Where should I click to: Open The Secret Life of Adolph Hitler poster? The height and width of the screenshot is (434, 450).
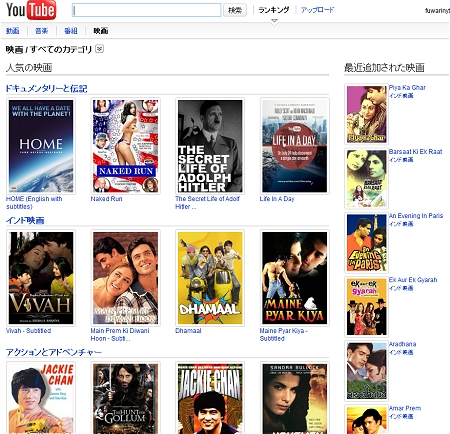(x=210, y=146)
